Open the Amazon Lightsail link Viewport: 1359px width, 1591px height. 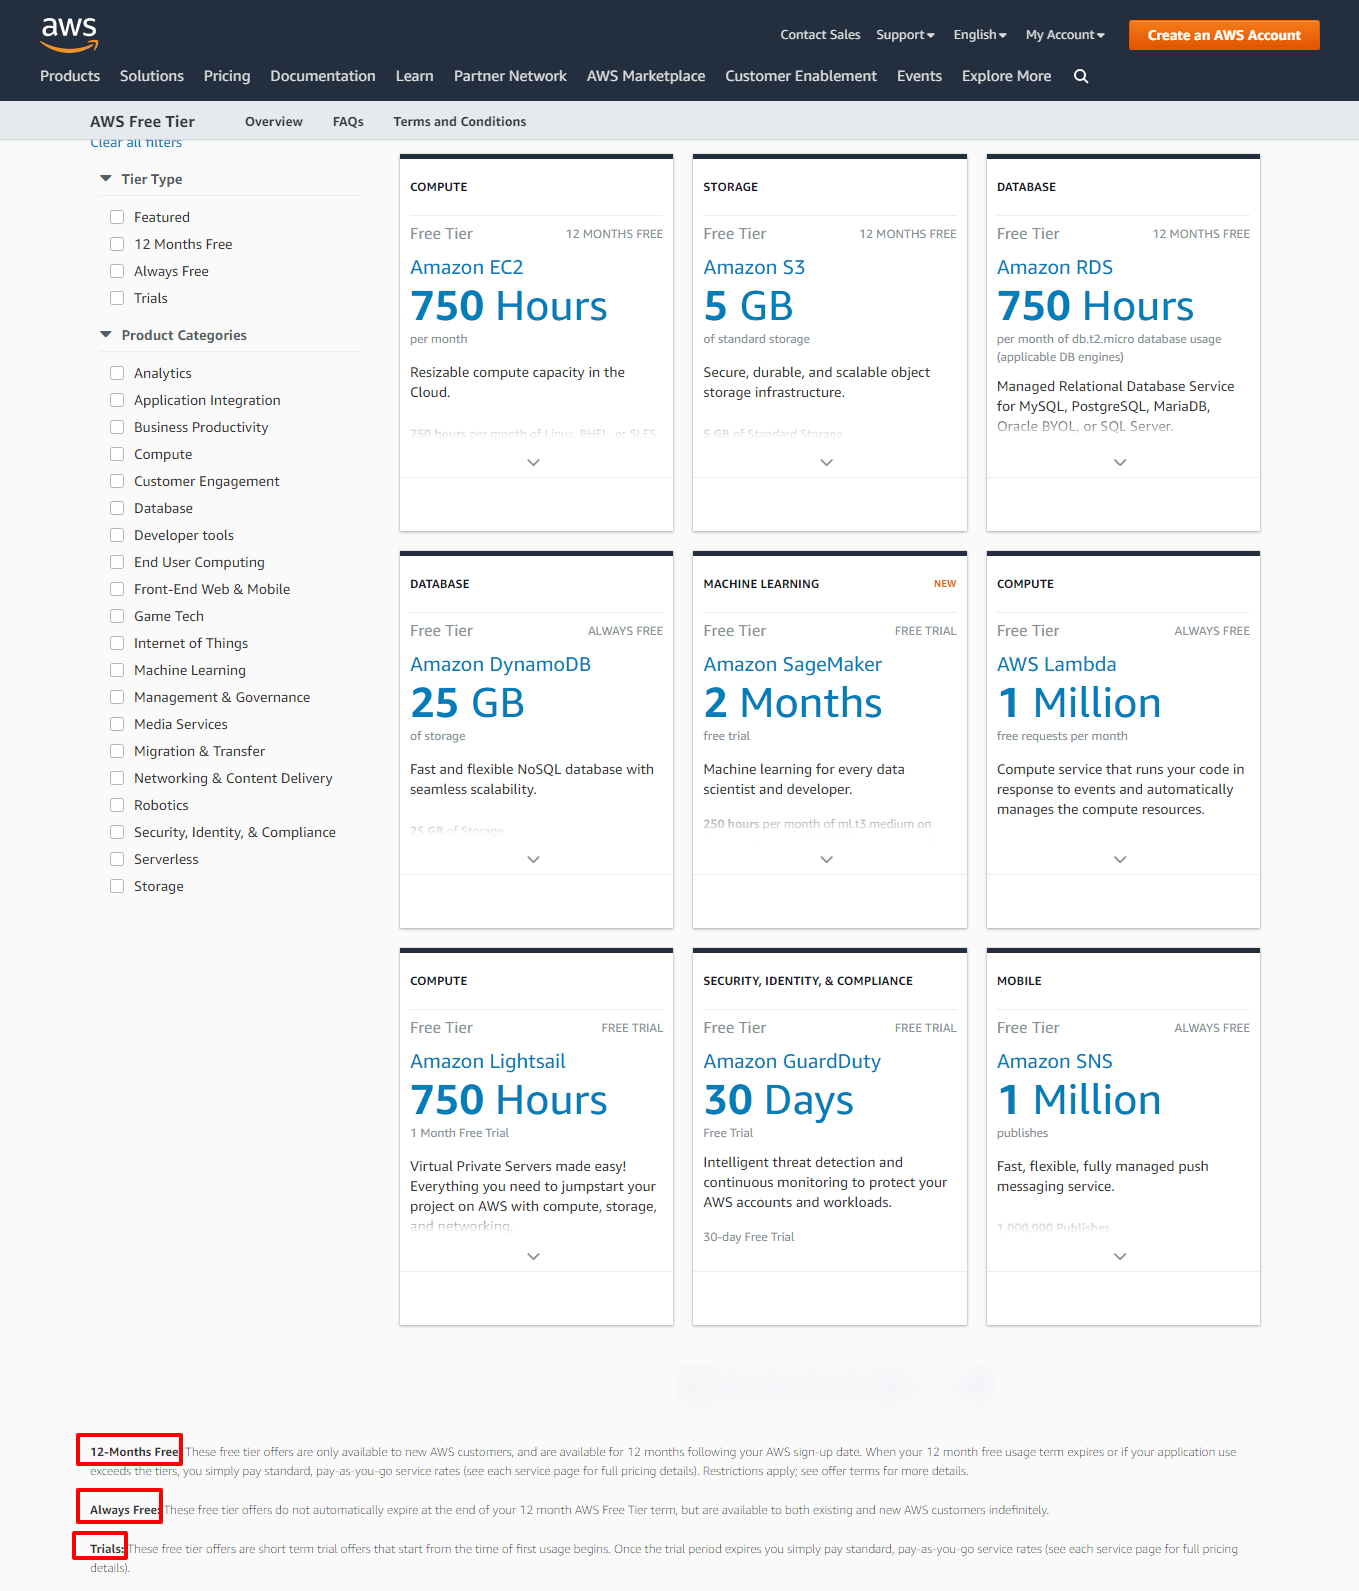[488, 1061]
